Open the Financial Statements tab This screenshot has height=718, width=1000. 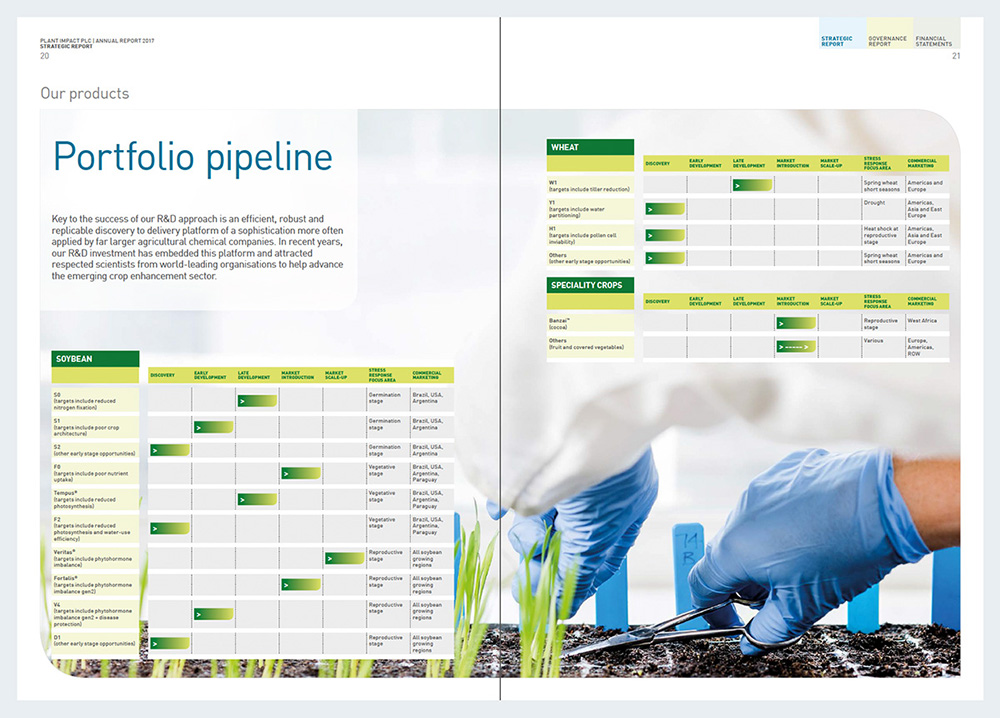point(935,38)
